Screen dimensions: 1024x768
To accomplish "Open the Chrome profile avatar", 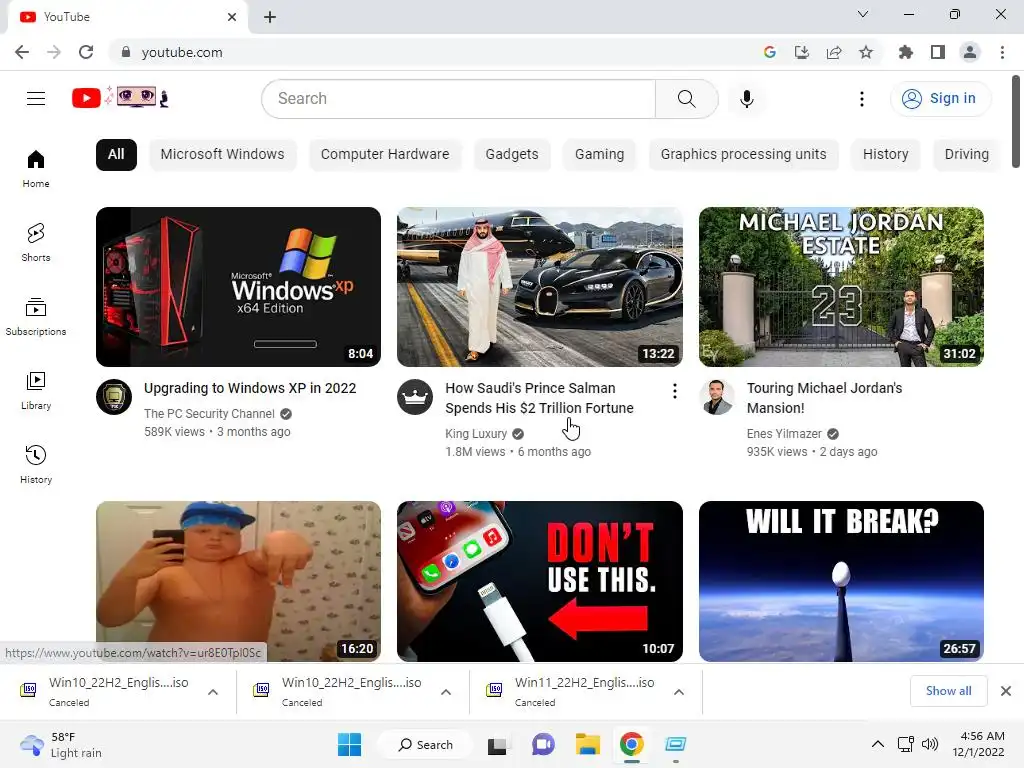I will (x=970, y=52).
